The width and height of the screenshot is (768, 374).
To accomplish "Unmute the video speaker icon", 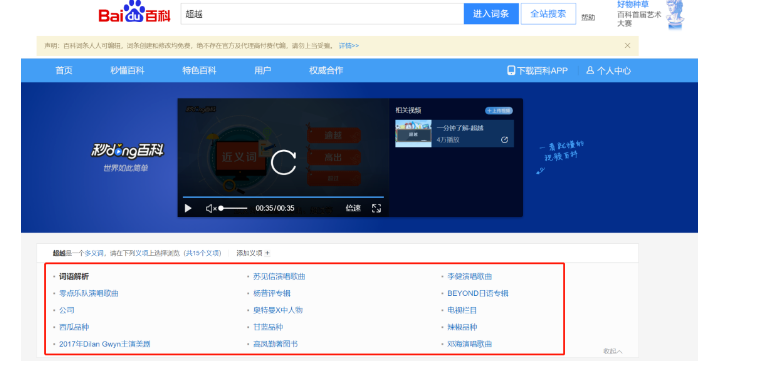I will (210, 209).
